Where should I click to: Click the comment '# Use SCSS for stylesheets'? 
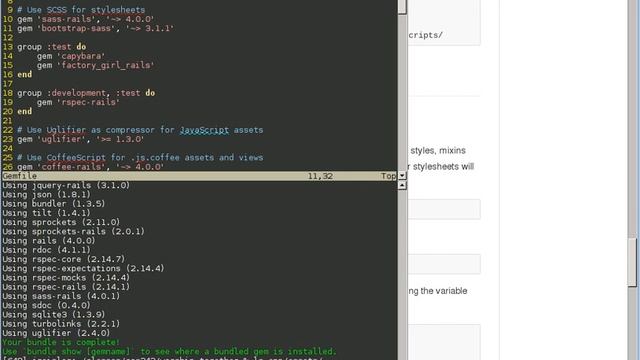[81, 10]
